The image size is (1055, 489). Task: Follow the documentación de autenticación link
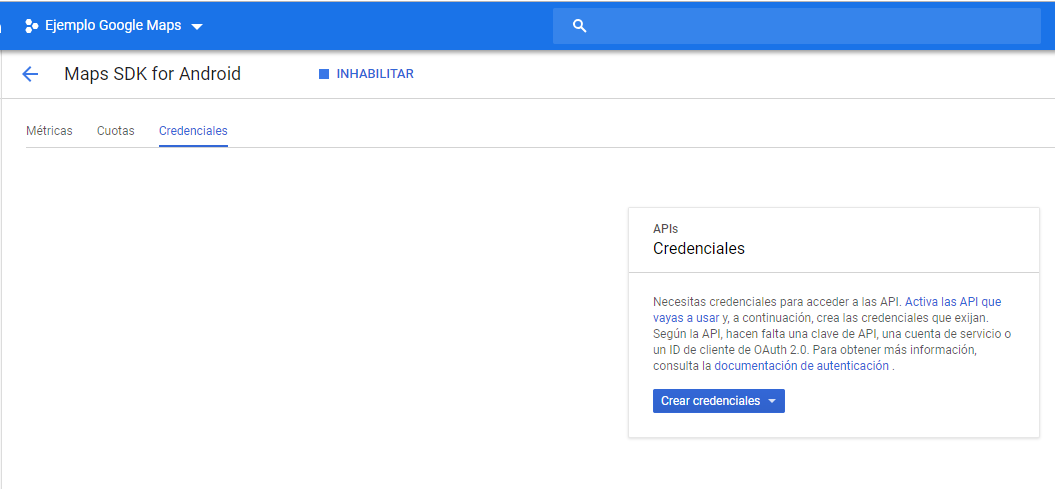tap(801, 366)
